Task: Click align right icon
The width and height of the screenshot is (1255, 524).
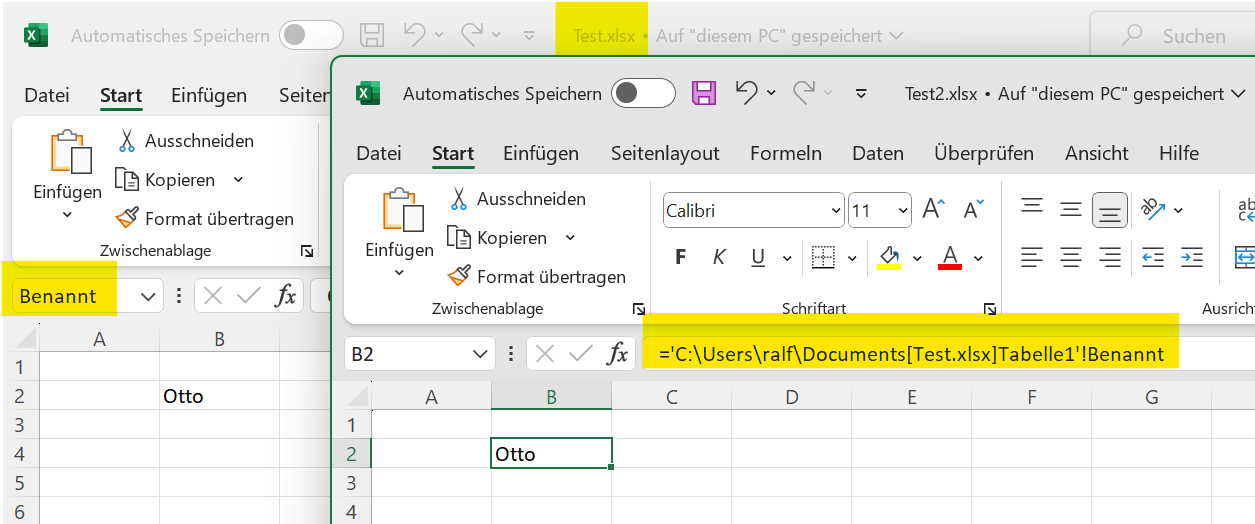Action: pyautogui.click(x=1110, y=257)
